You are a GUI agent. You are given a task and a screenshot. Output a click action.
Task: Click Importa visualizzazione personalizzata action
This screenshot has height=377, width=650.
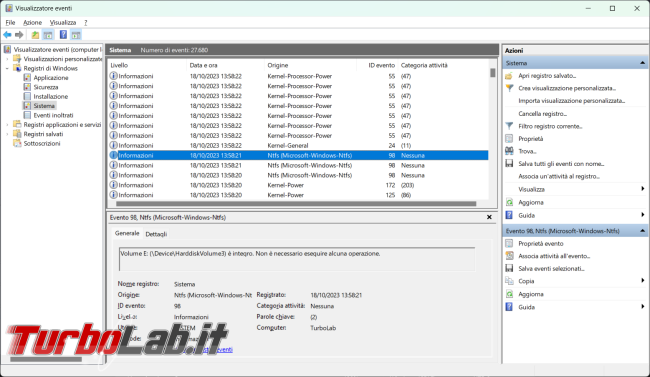click(x=571, y=101)
